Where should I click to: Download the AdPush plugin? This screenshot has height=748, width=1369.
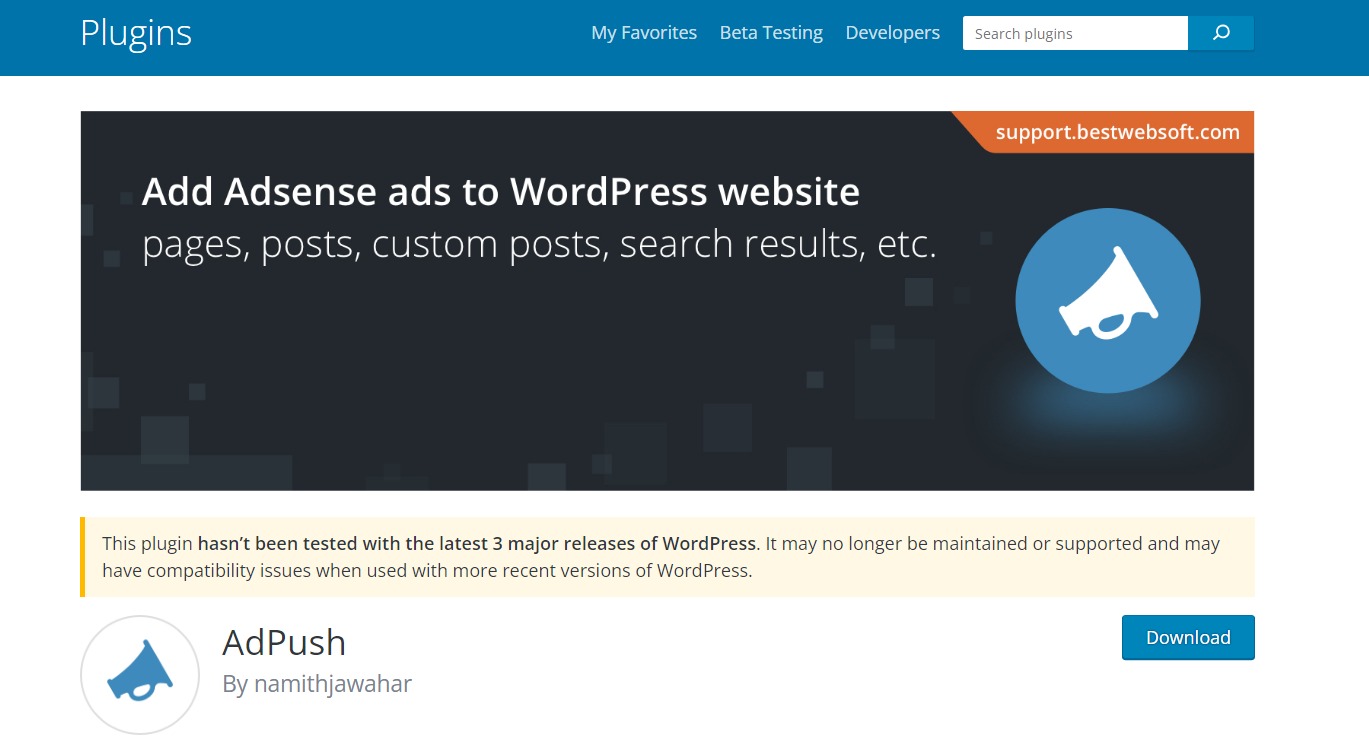[1188, 638]
